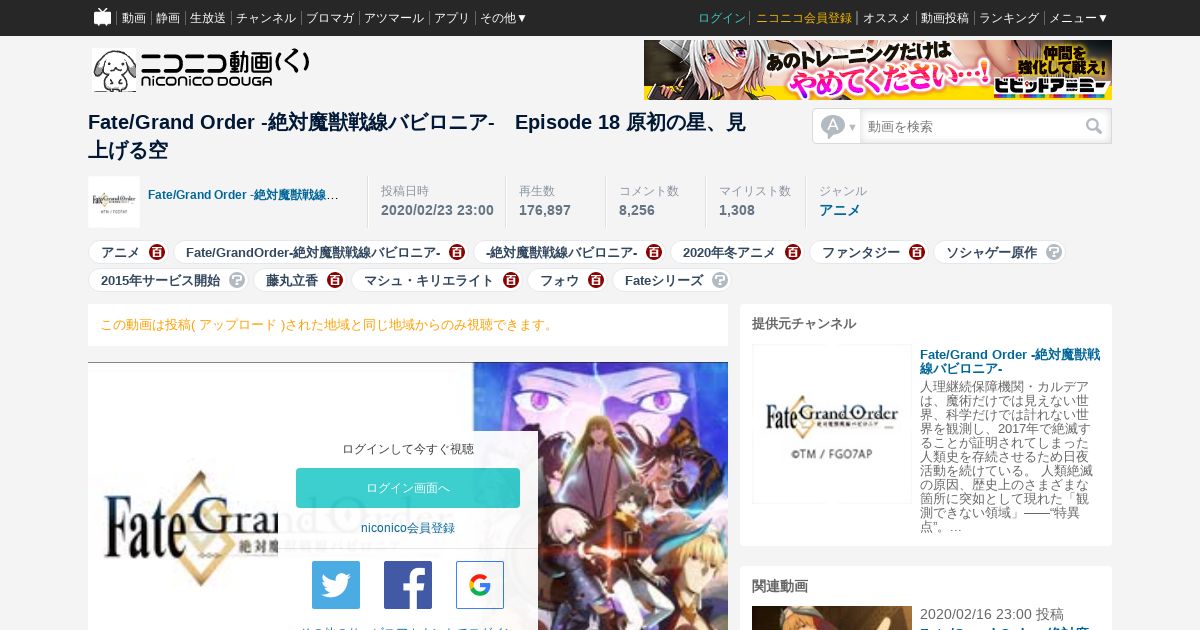
Task: Open the 動画投稿 link
Action: tap(945, 18)
